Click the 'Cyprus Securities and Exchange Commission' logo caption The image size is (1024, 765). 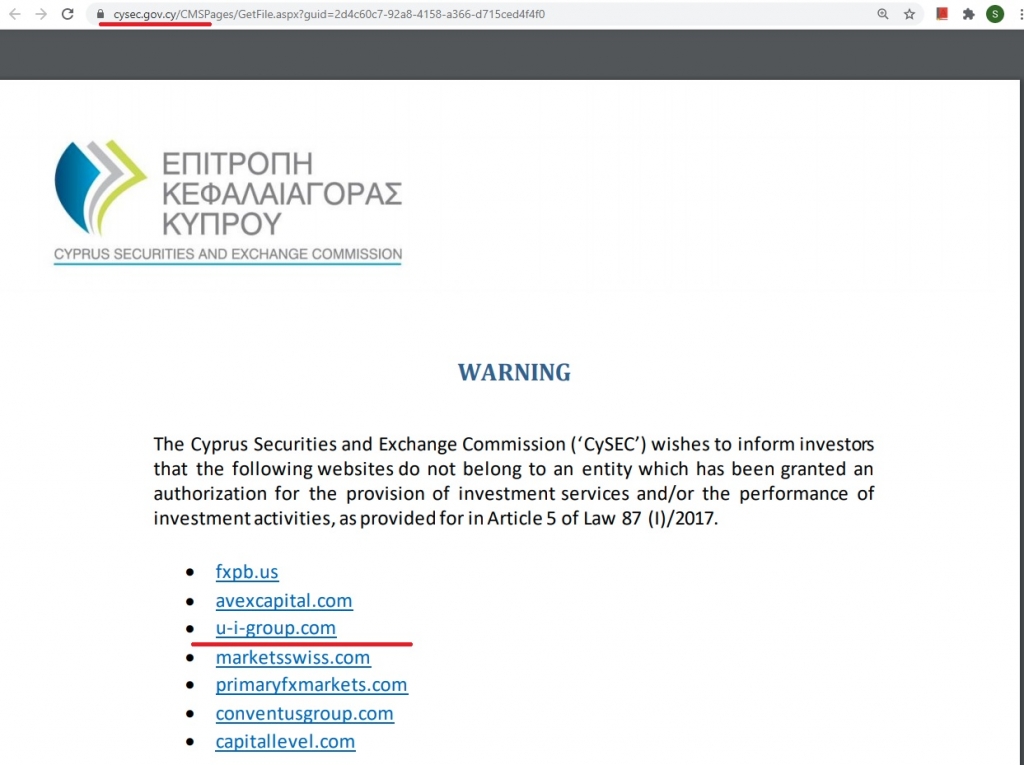tap(227, 254)
